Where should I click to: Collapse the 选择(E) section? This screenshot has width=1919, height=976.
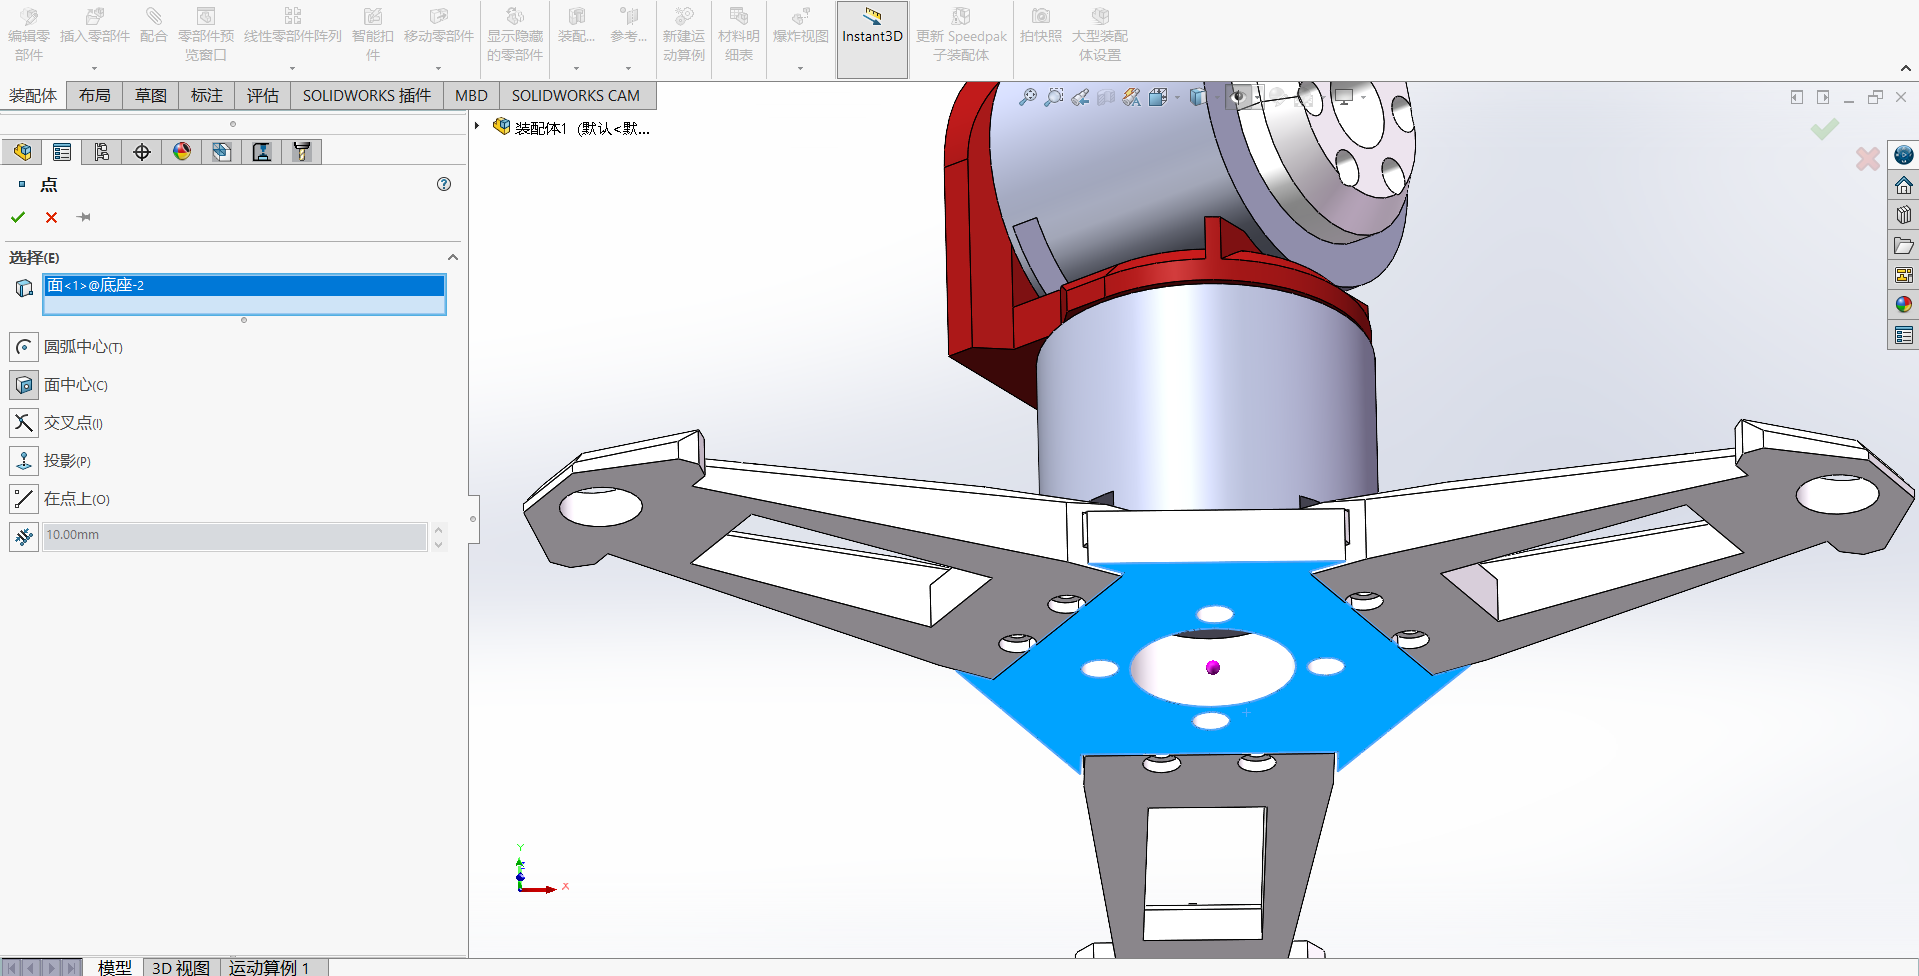453,257
